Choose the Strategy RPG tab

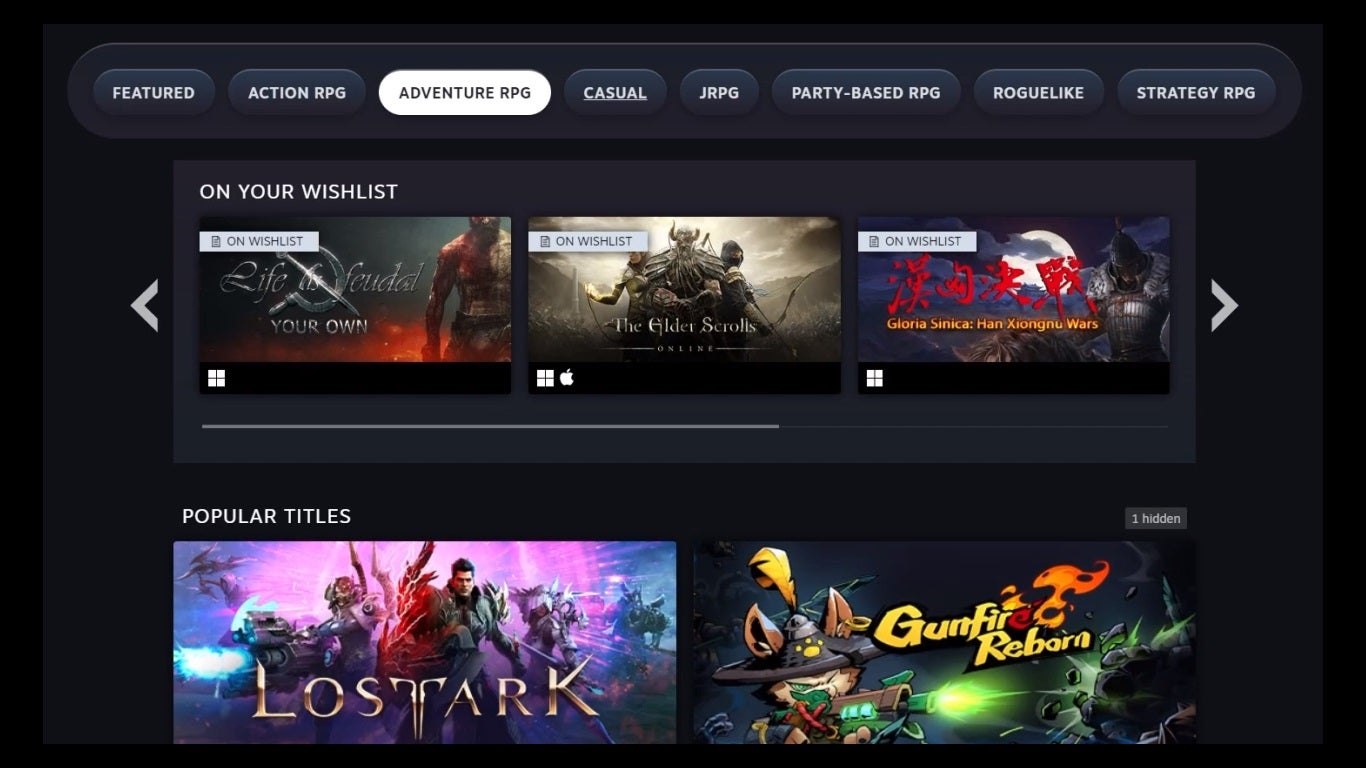[1196, 93]
